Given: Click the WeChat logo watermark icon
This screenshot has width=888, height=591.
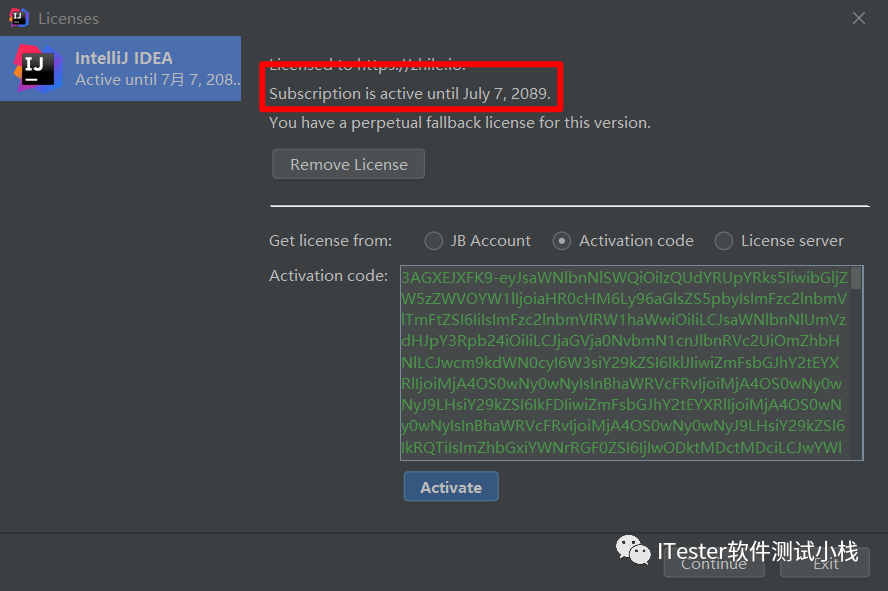Looking at the screenshot, I should coord(632,550).
